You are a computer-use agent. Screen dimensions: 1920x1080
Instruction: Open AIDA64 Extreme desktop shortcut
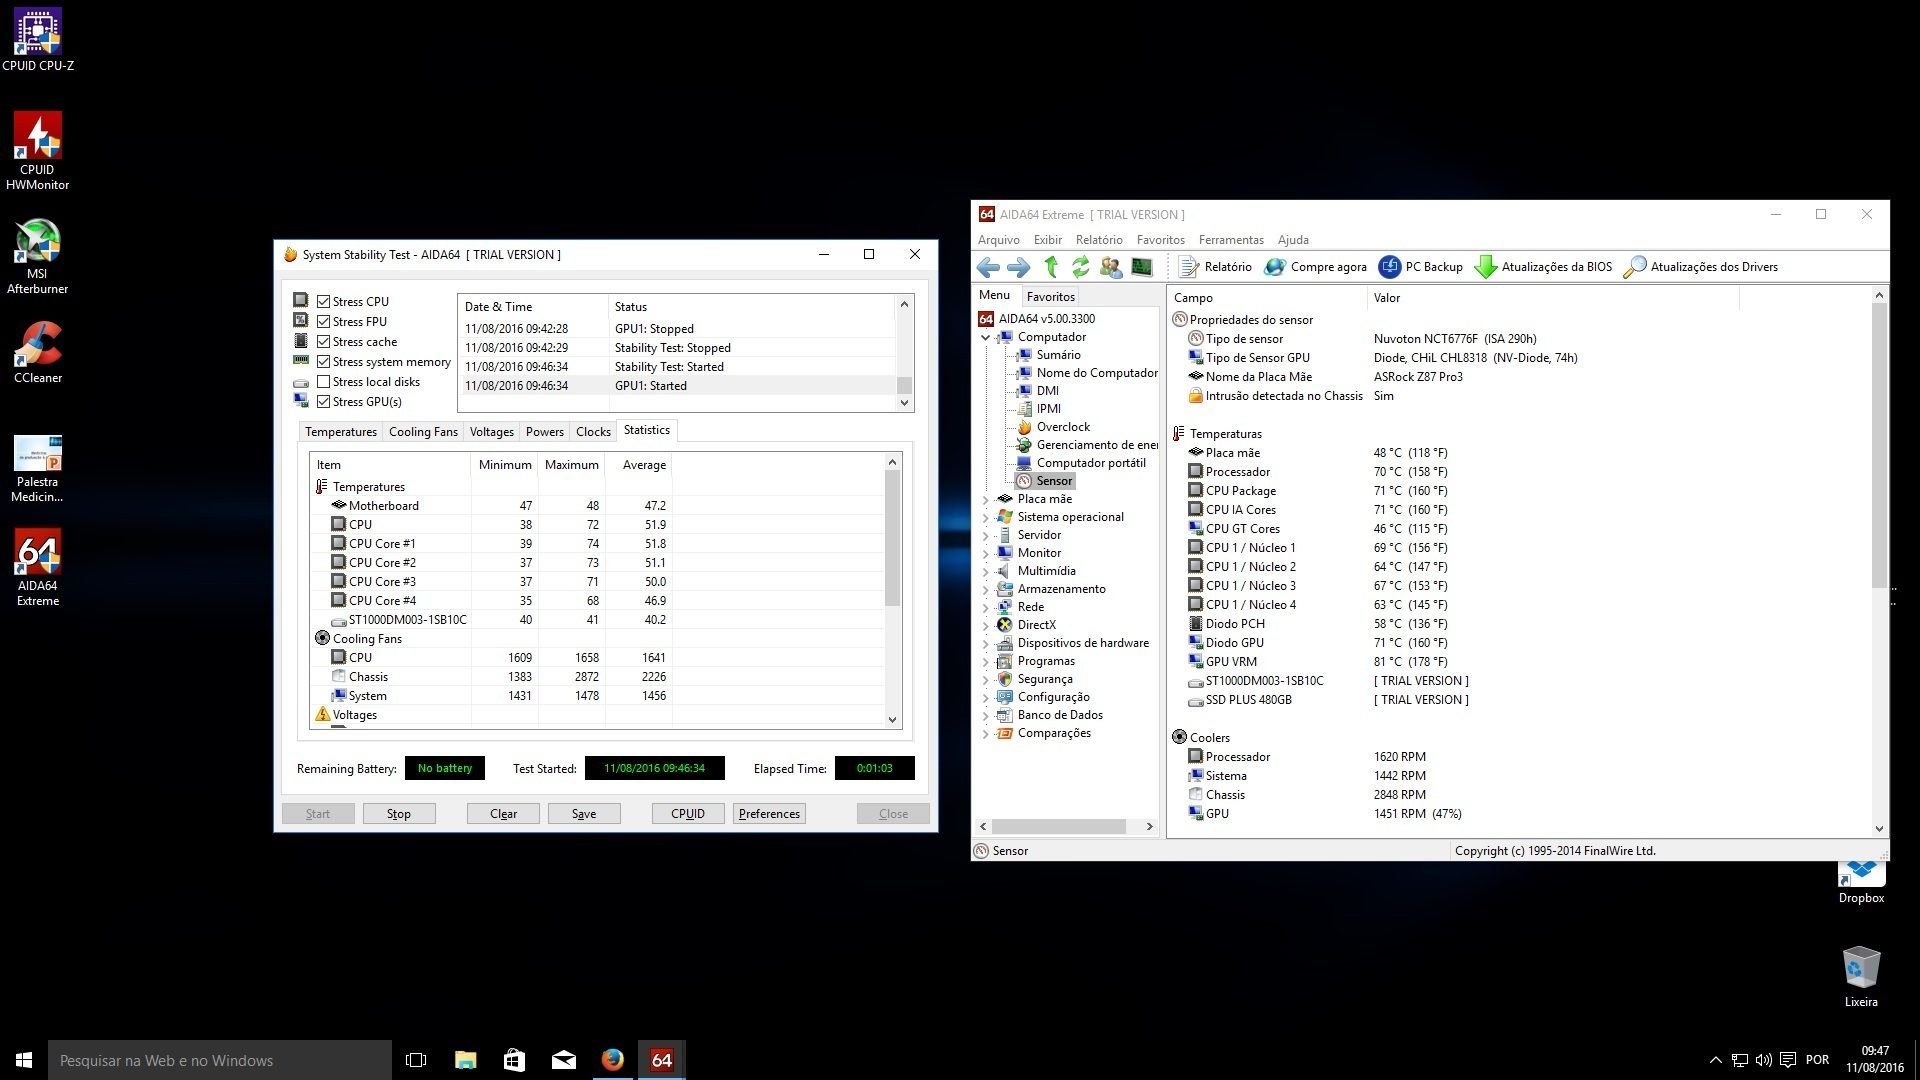38,567
